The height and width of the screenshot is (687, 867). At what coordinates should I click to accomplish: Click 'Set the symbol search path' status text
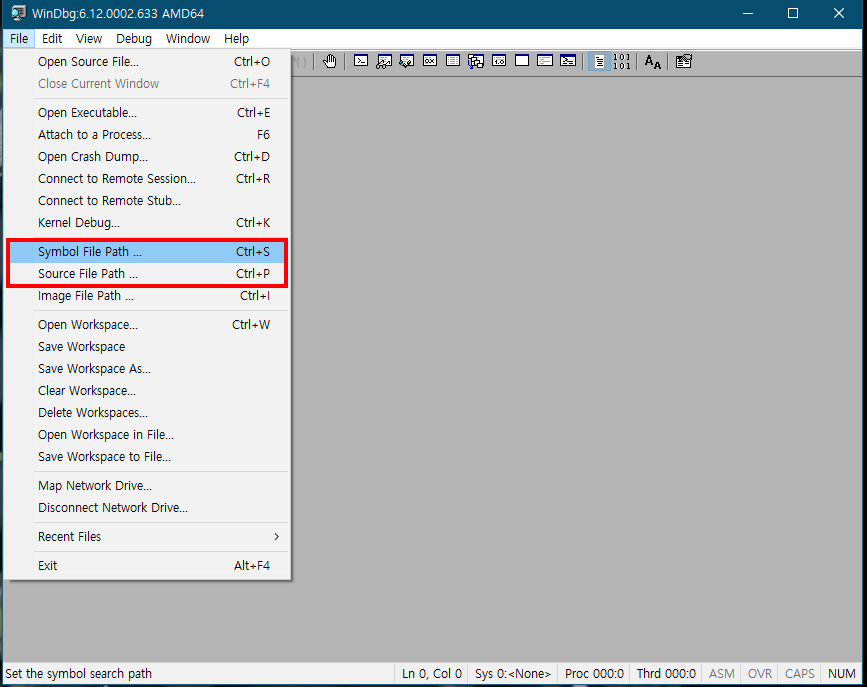tap(79, 674)
